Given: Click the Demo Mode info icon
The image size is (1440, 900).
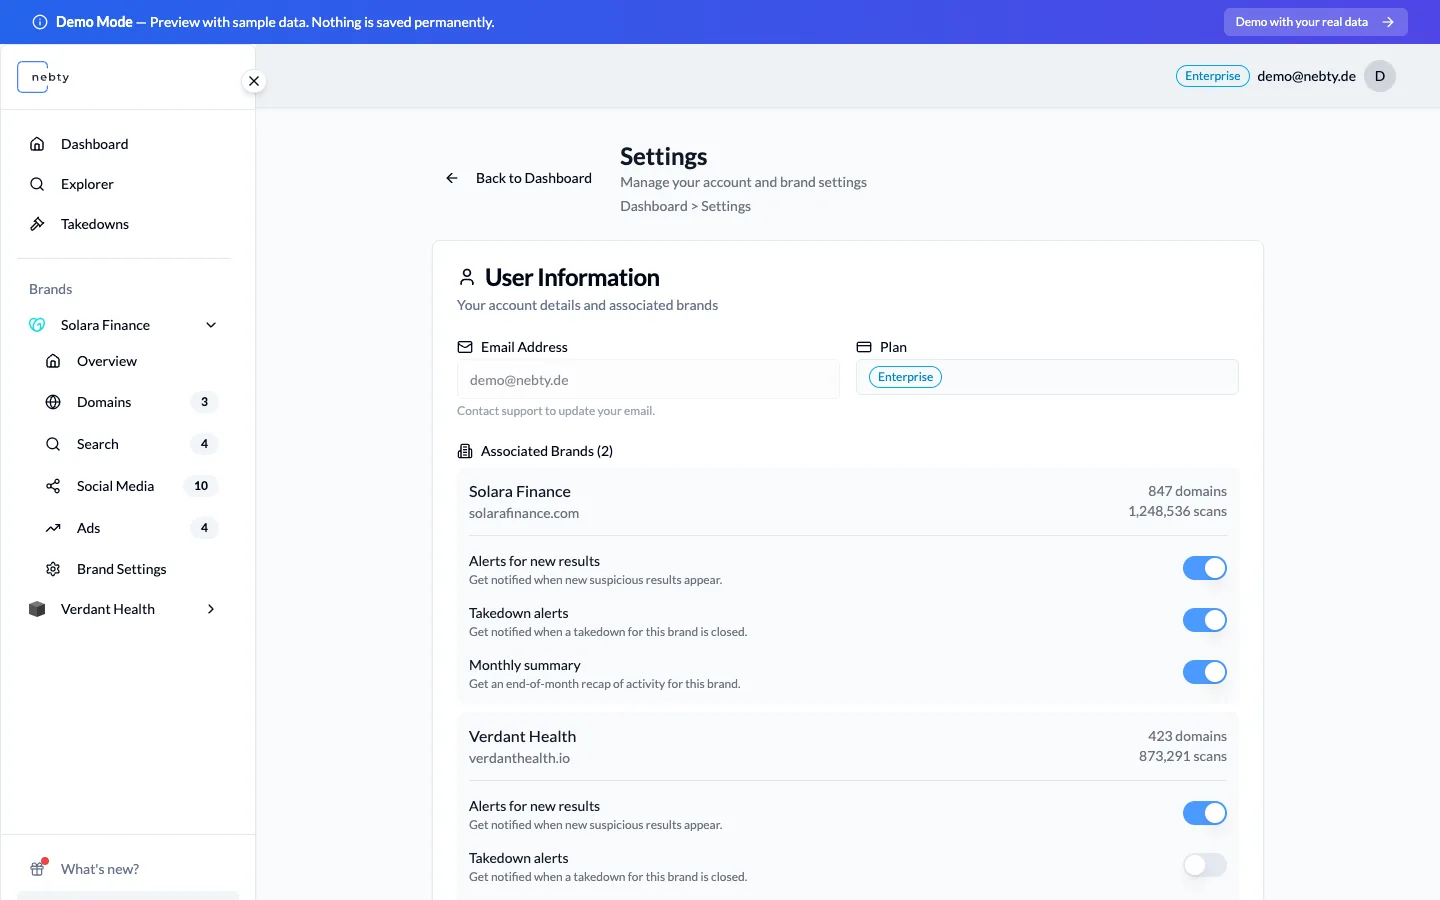Looking at the screenshot, I should coord(40,22).
